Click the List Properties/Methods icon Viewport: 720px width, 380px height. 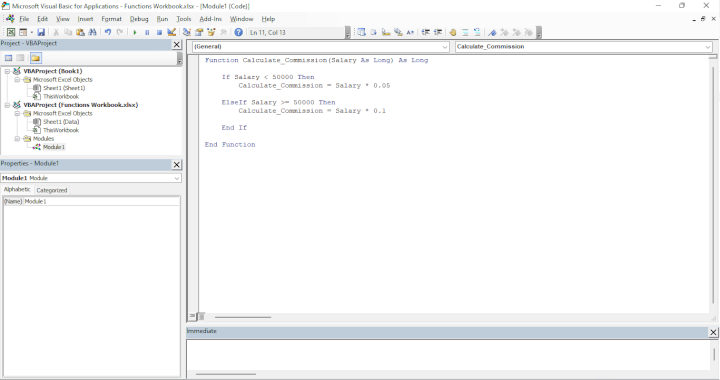(x=361, y=32)
